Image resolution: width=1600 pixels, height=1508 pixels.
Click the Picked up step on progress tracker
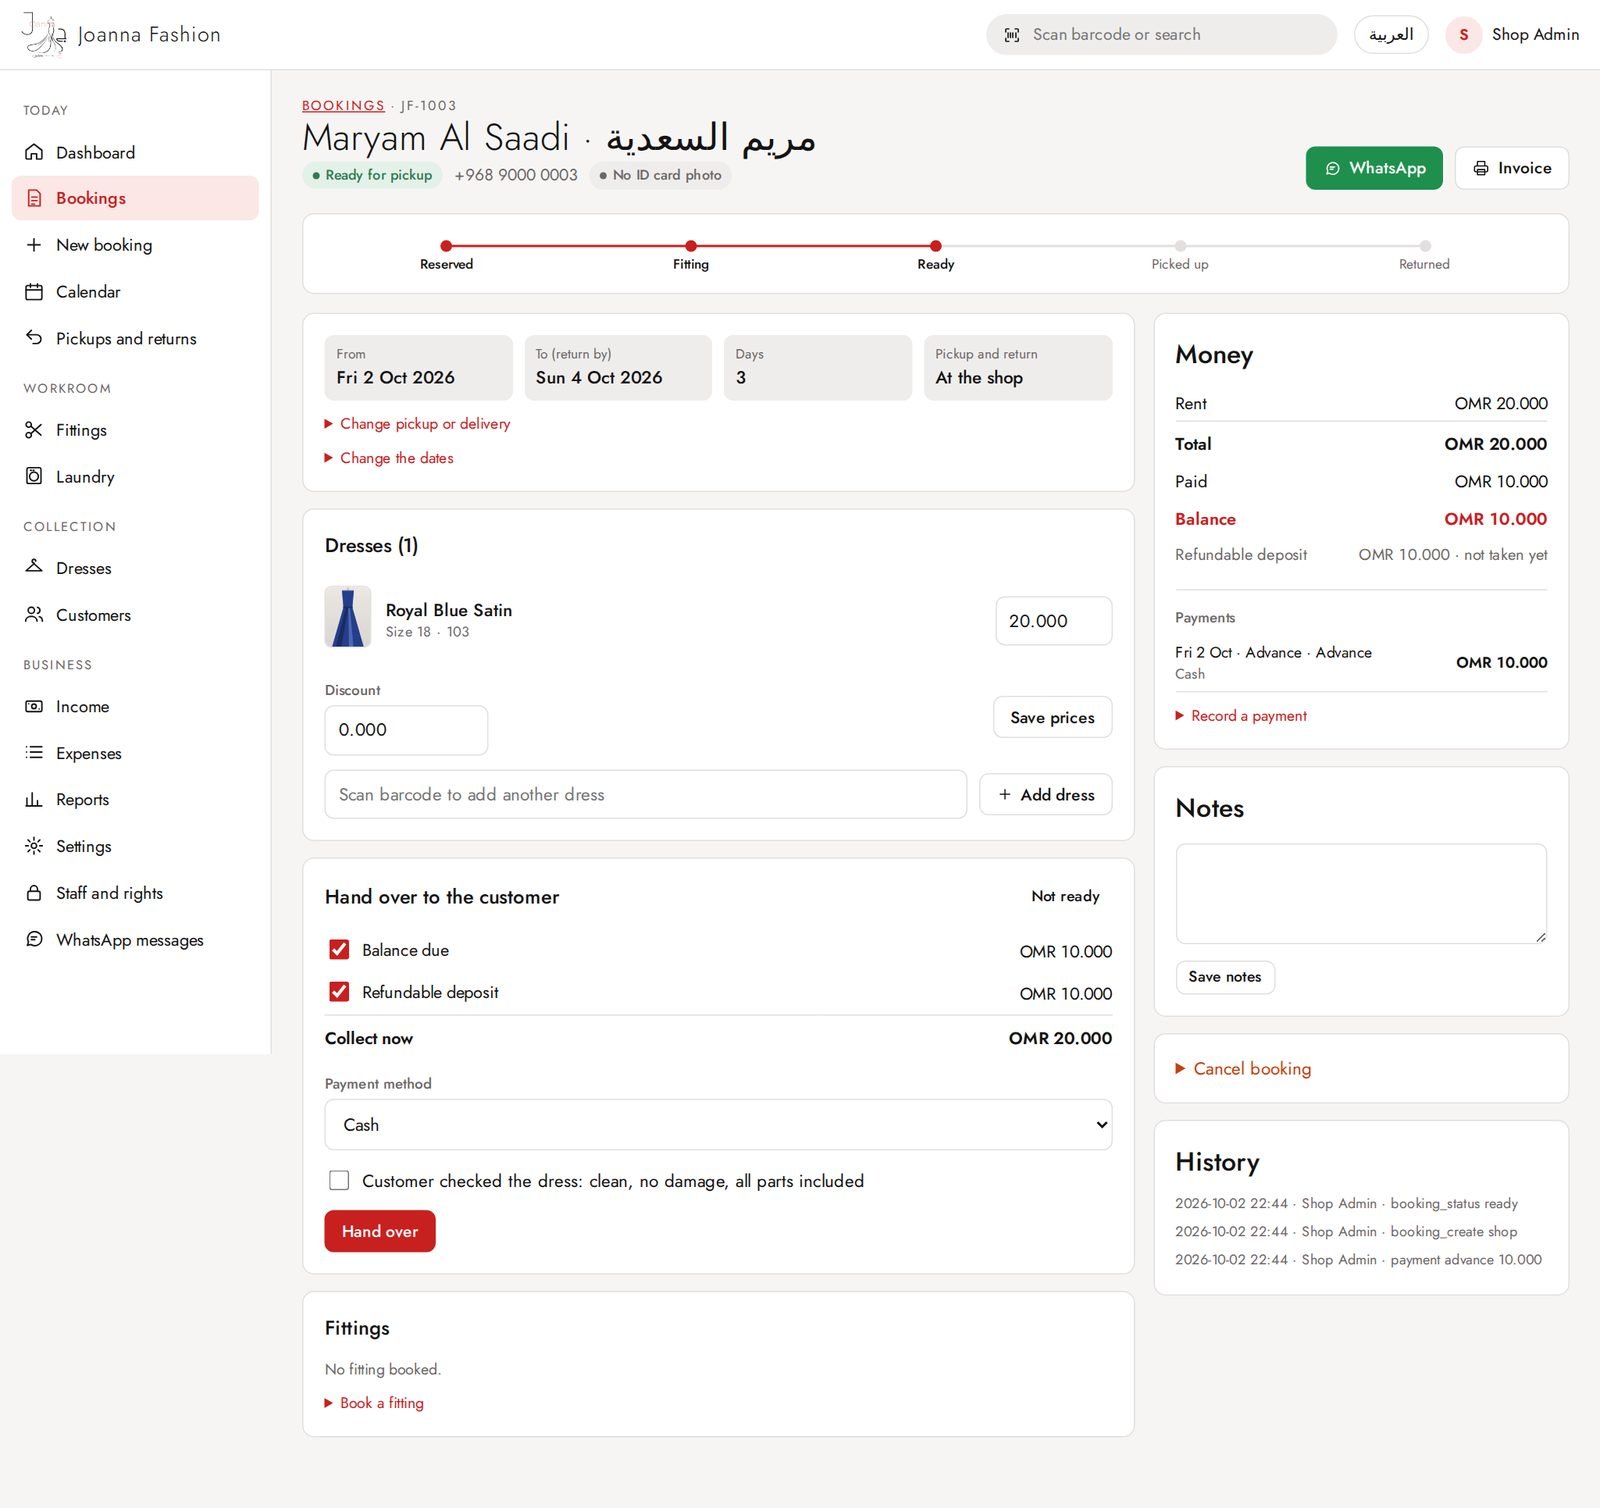click(1180, 255)
